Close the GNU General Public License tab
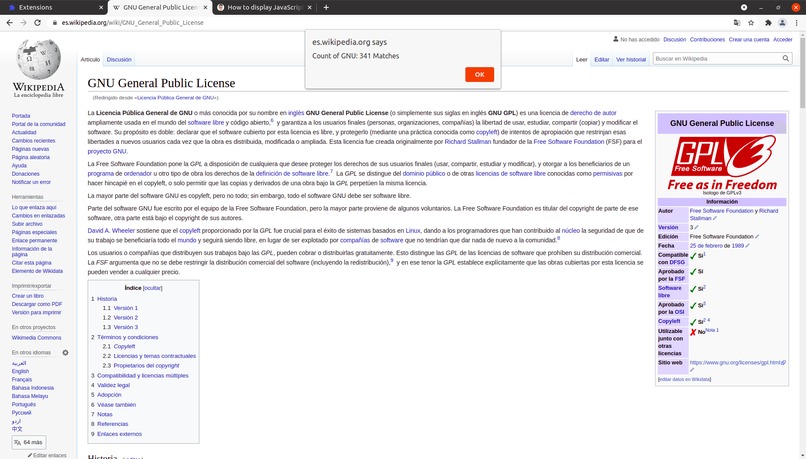Viewport: 806px width, 459px height. point(206,7)
